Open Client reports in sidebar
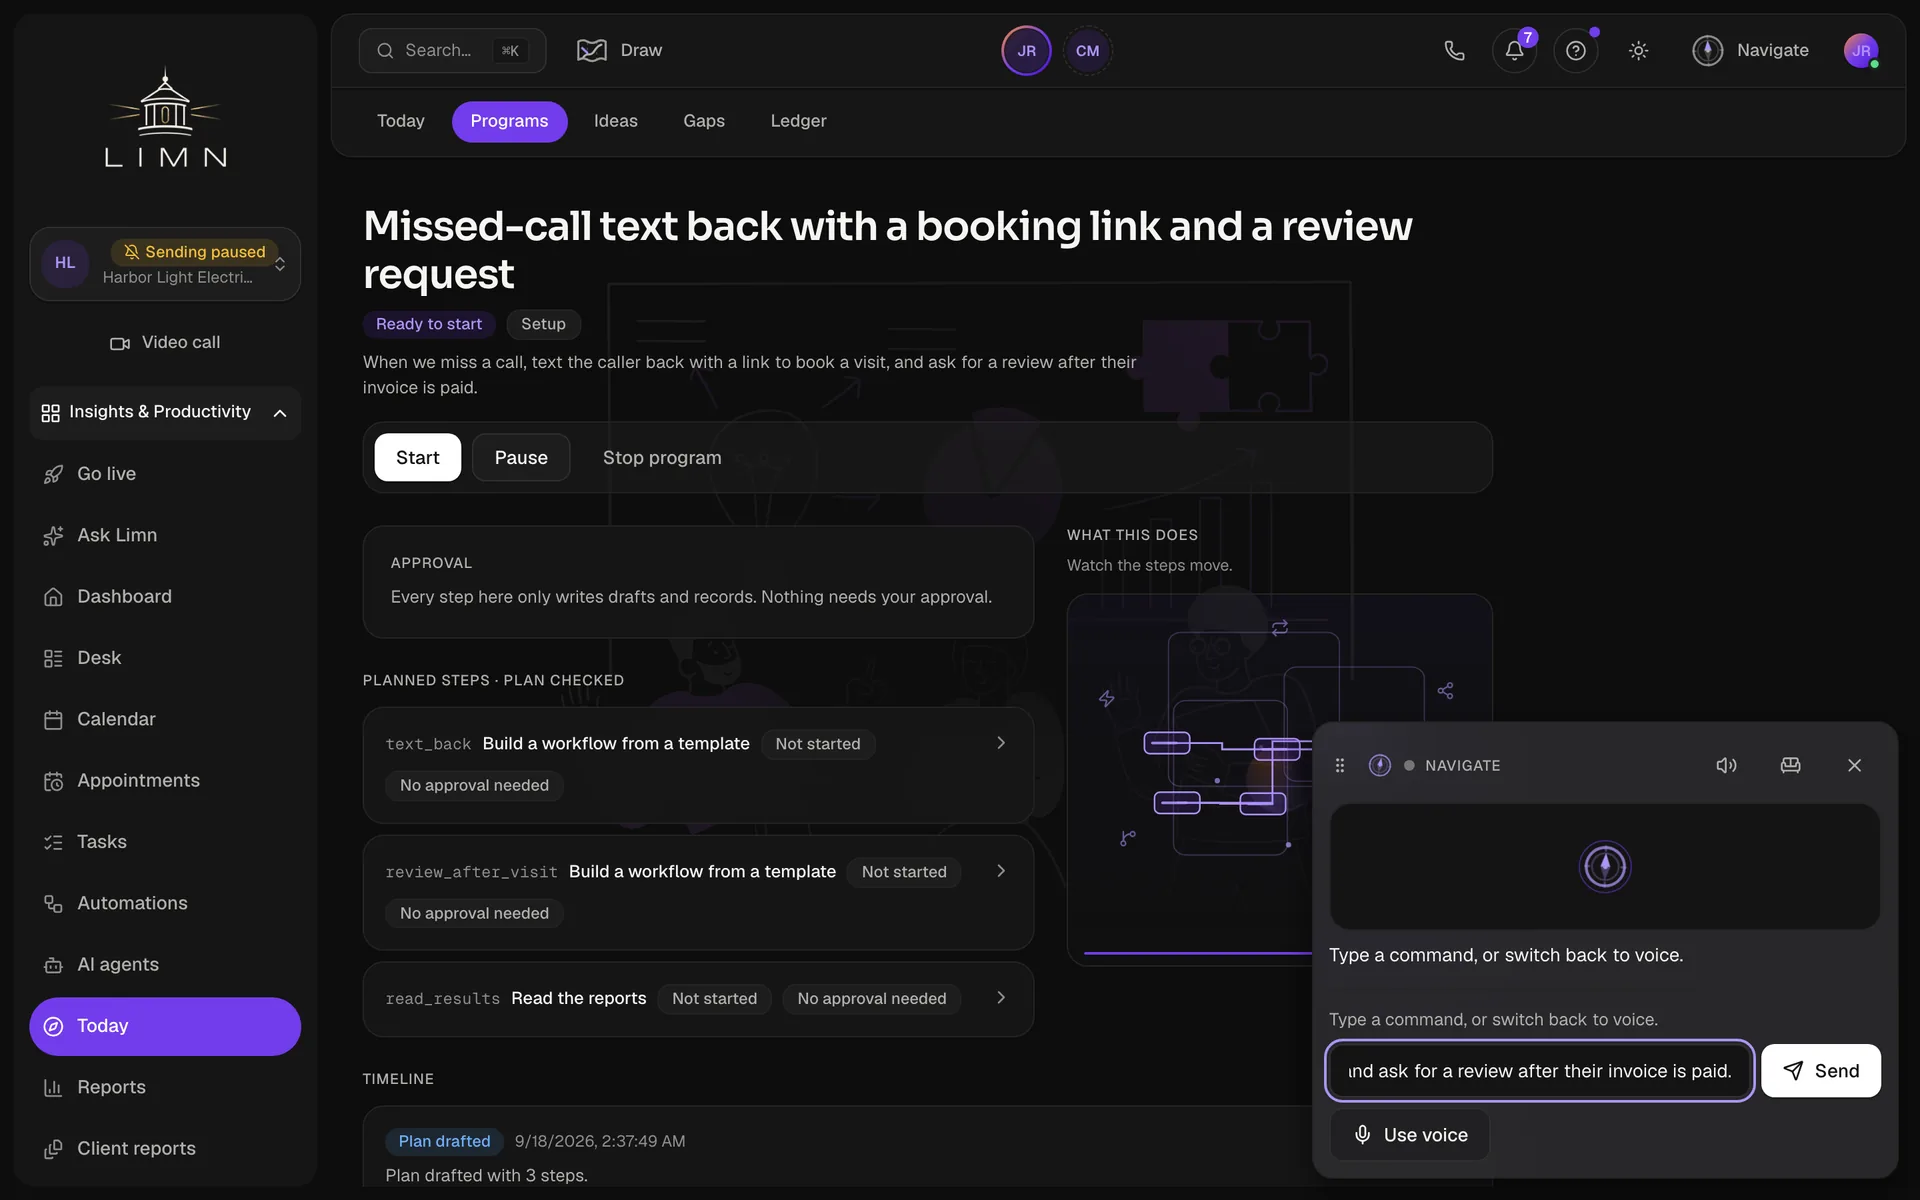 (x=165, y=1148)
